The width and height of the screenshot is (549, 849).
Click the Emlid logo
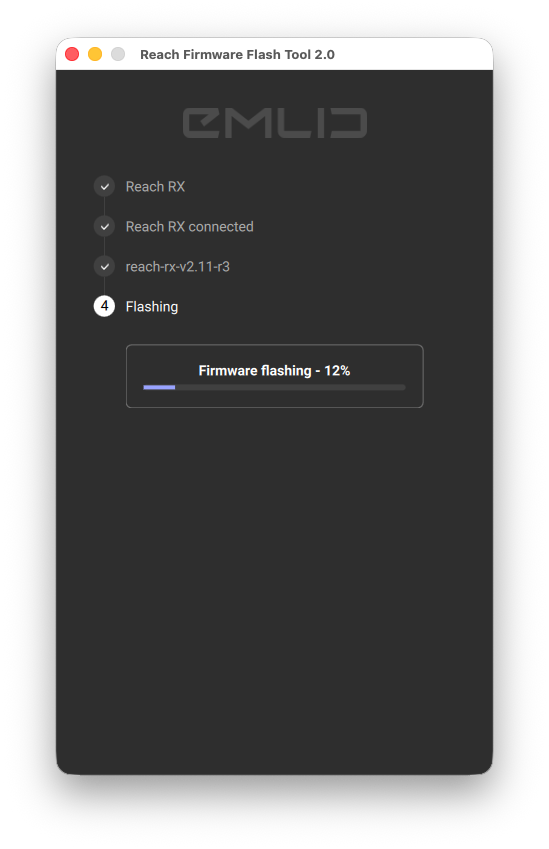coord(275,123)
